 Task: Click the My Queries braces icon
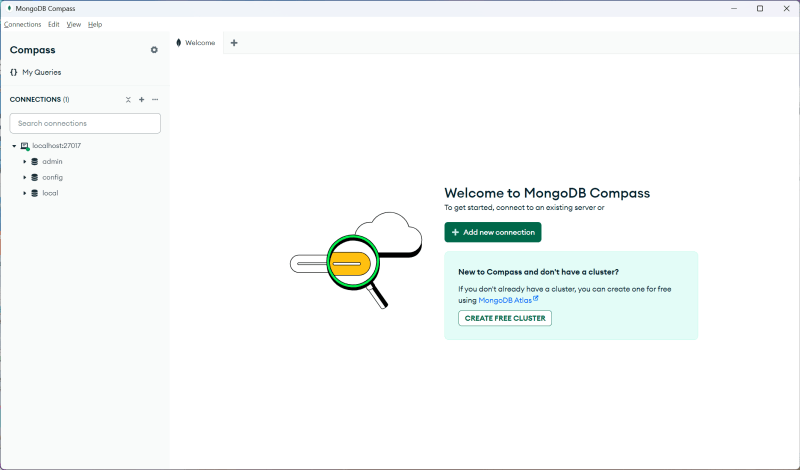point(14,72)
